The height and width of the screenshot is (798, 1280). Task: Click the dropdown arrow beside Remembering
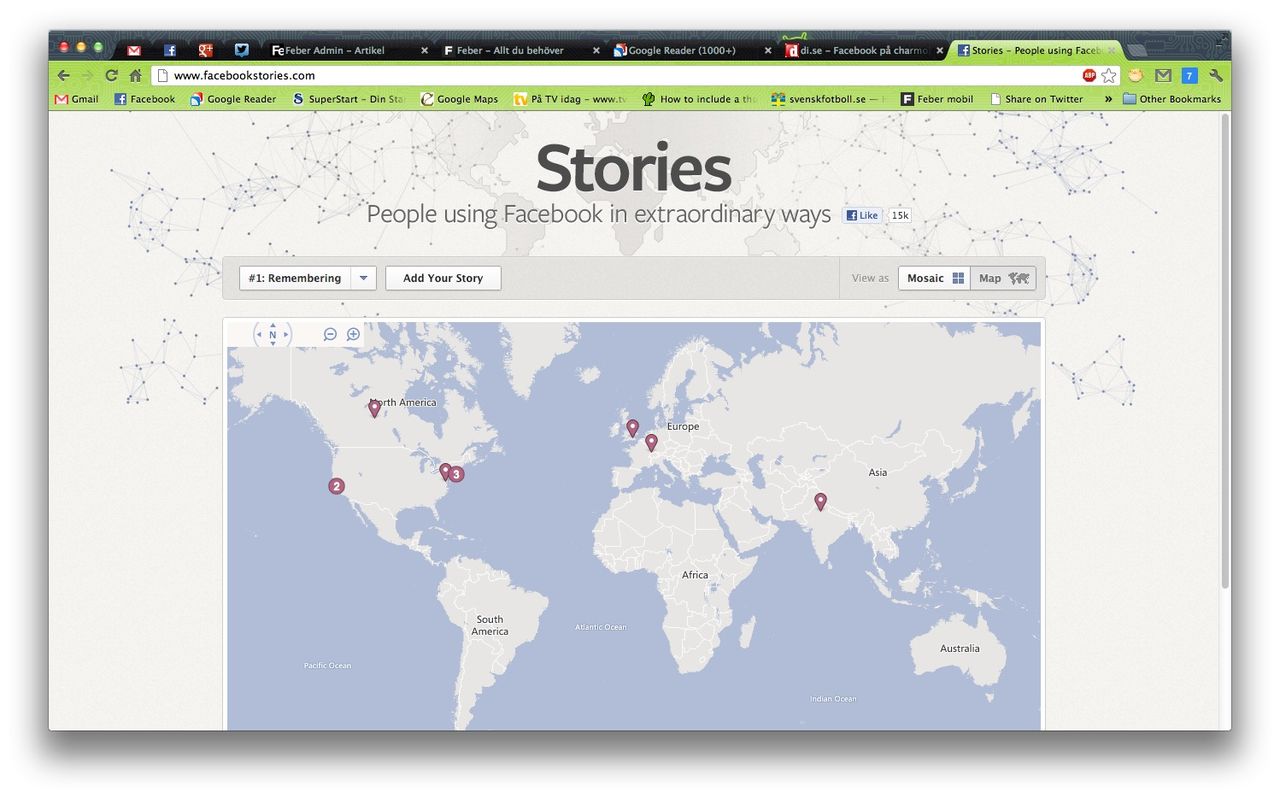pos(364,278)
